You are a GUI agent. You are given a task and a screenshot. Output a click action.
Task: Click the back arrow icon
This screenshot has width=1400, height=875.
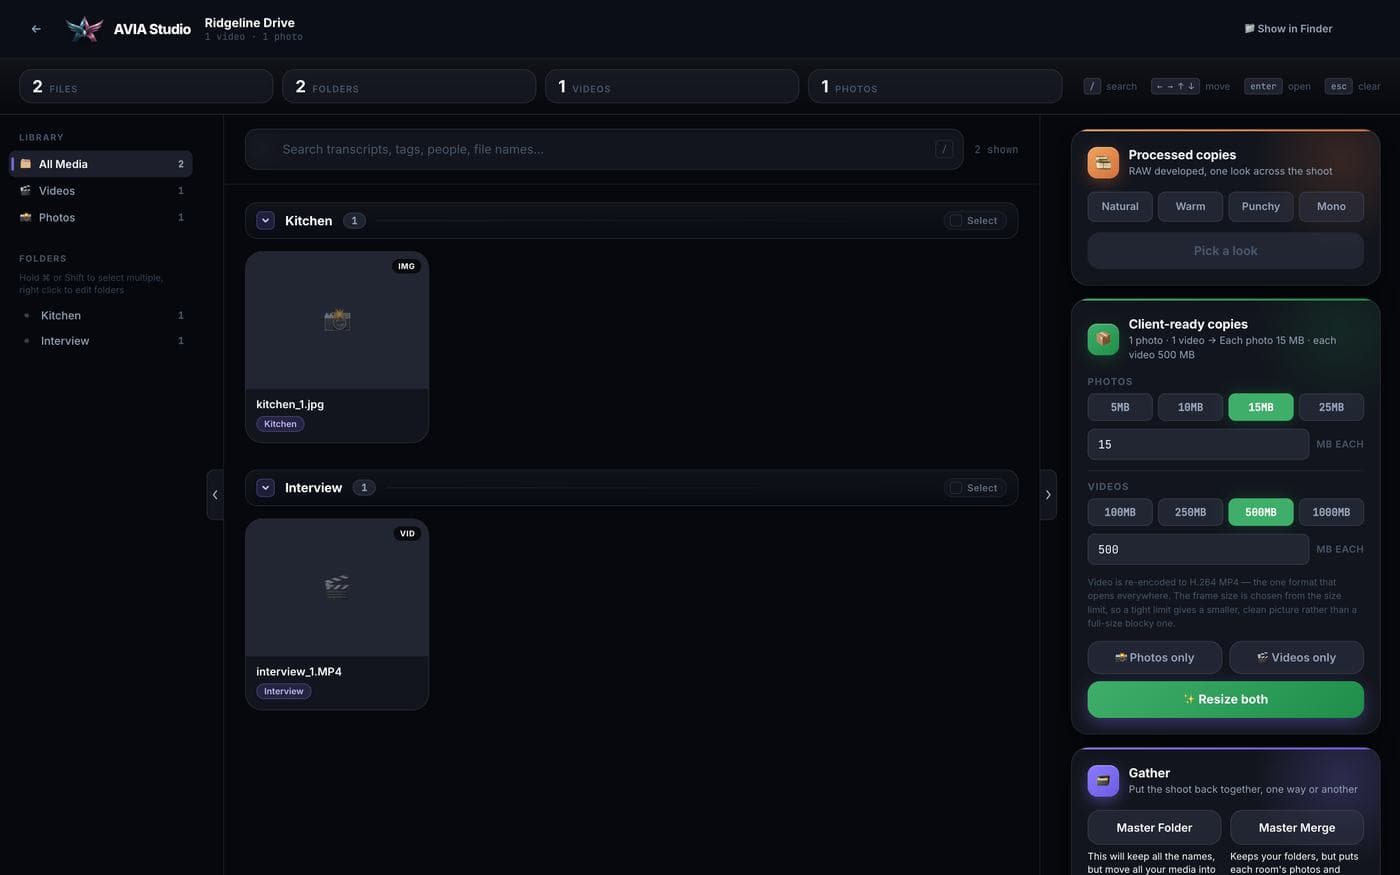coord(36,29)
